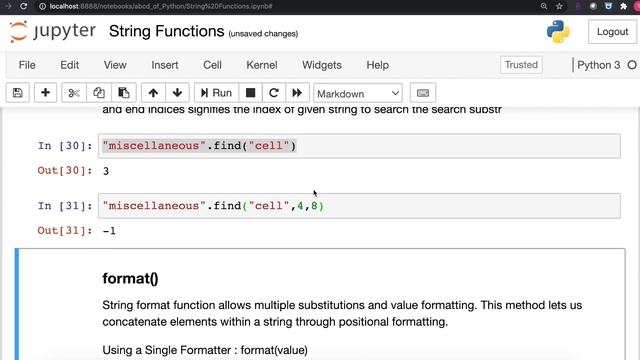The height and width of the screenshot is (360, 640).
Task: Open the Kernel menu
Action: coord(262,65)
